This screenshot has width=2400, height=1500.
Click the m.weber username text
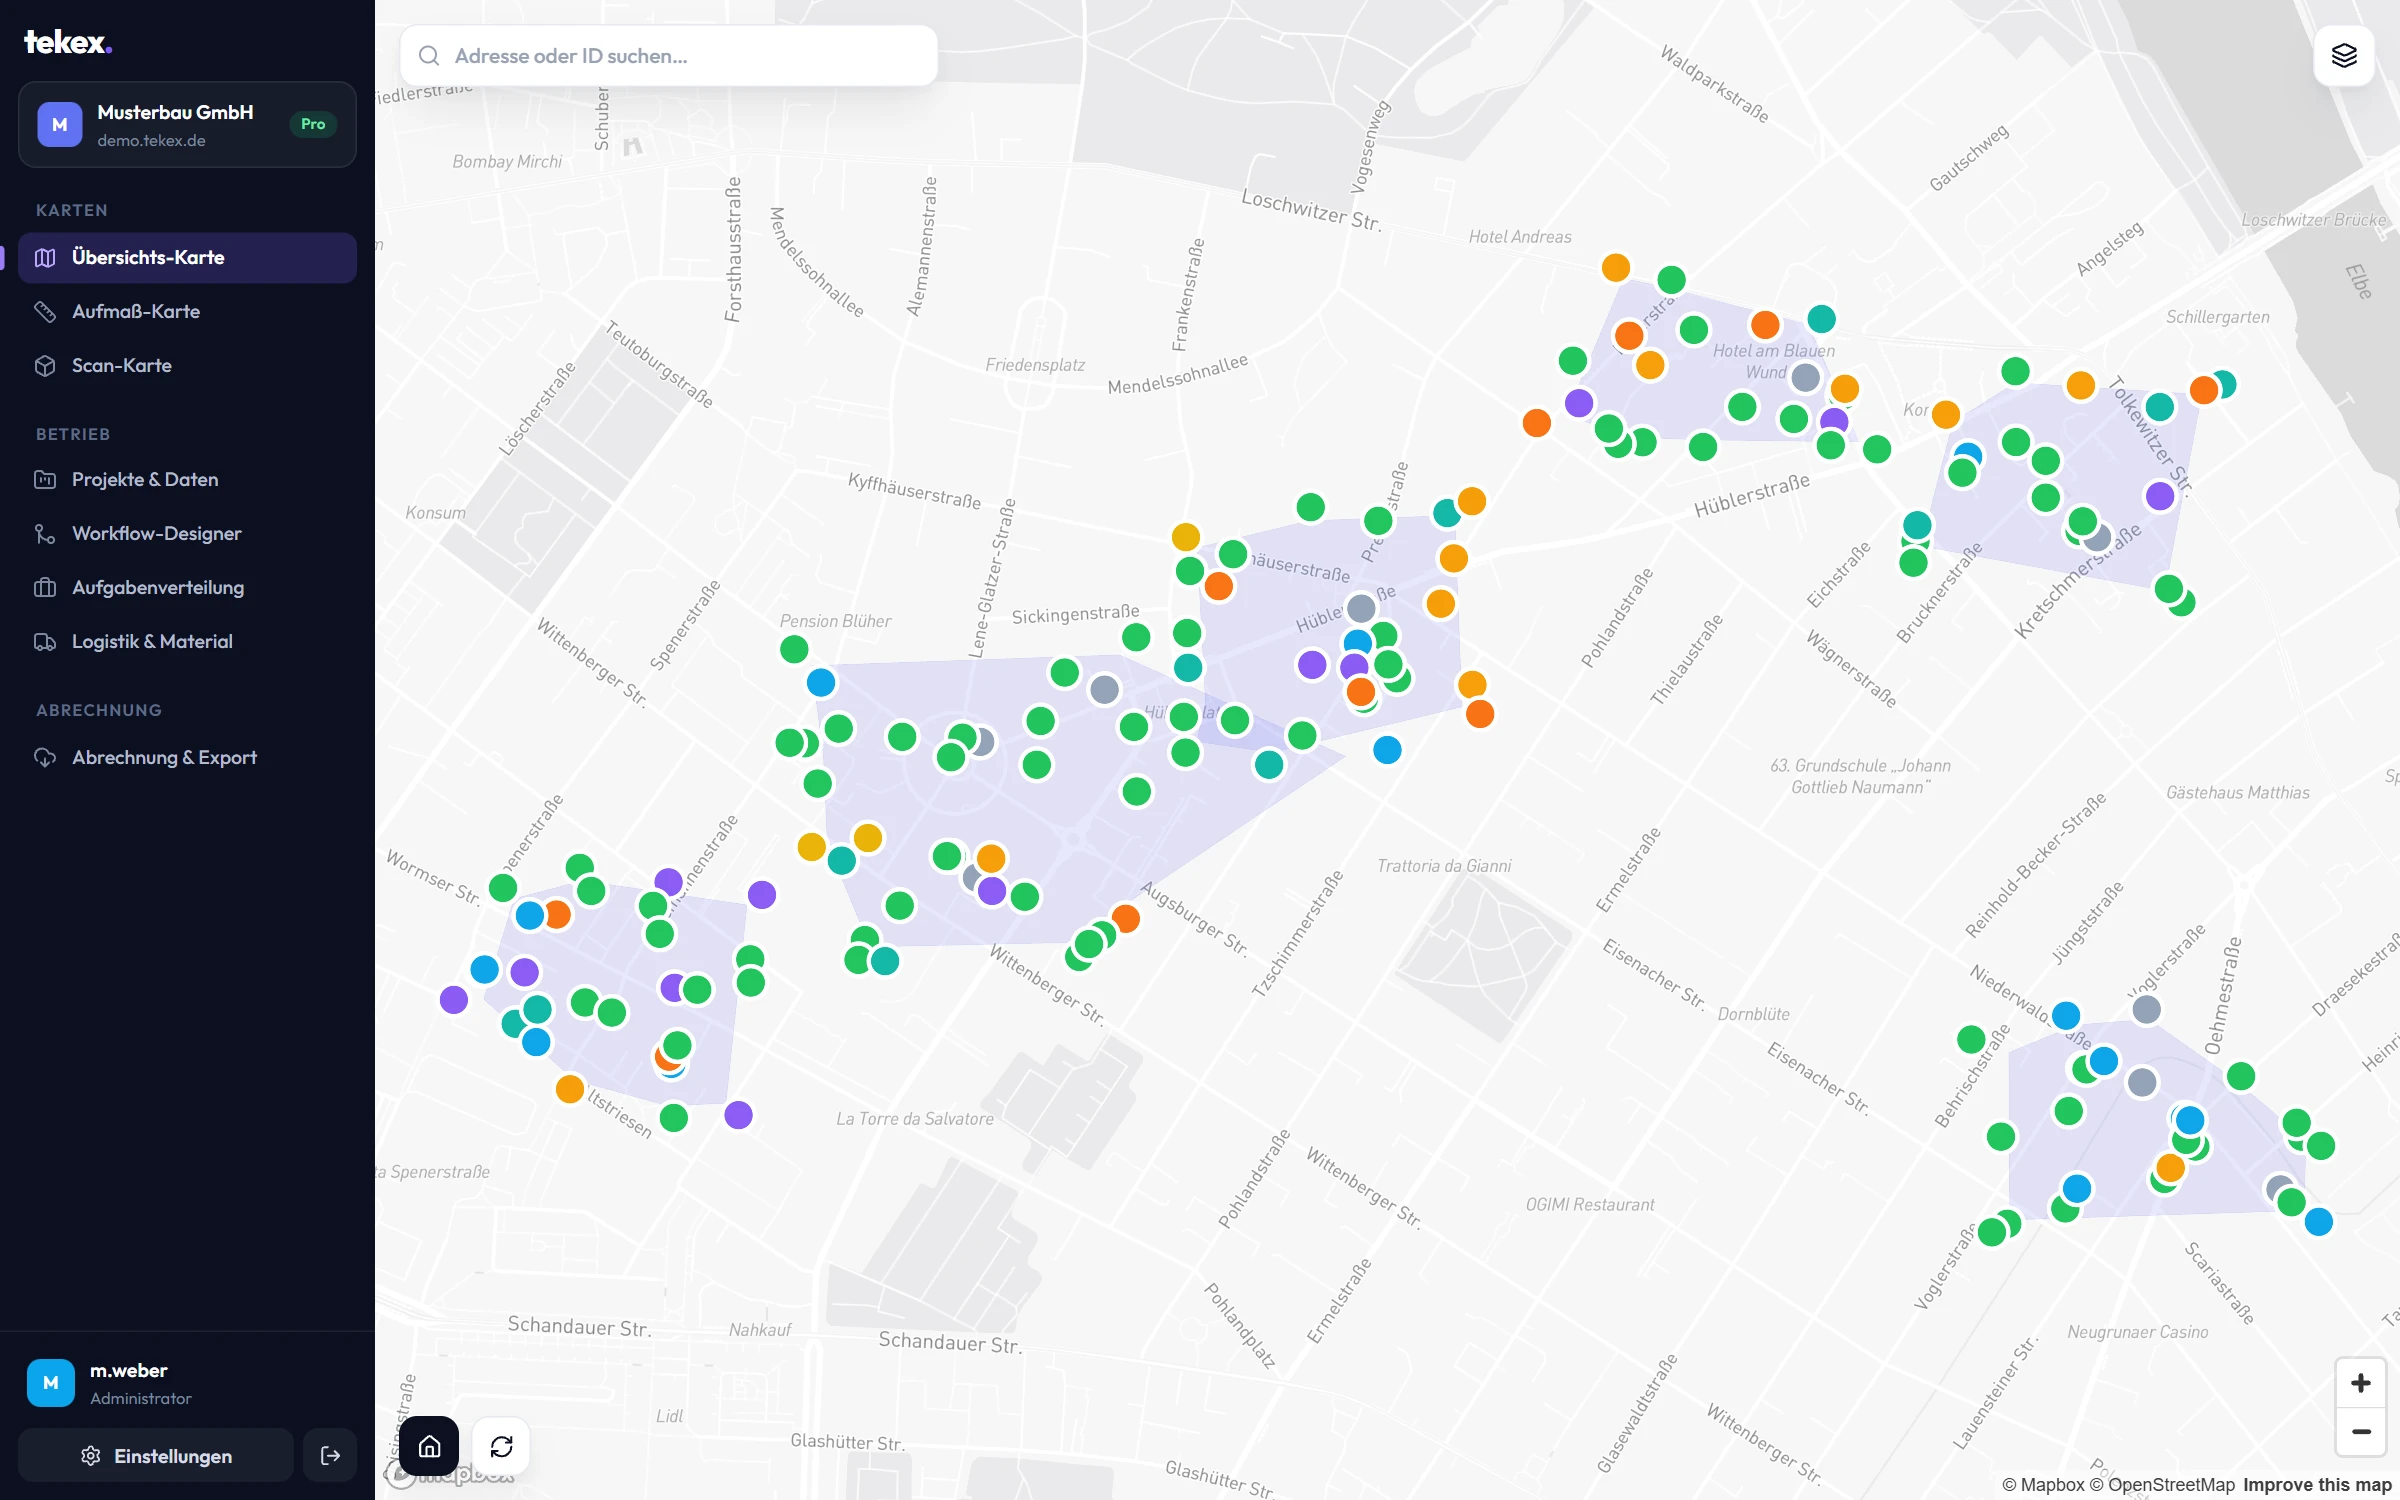click(x=129, y=1371)
